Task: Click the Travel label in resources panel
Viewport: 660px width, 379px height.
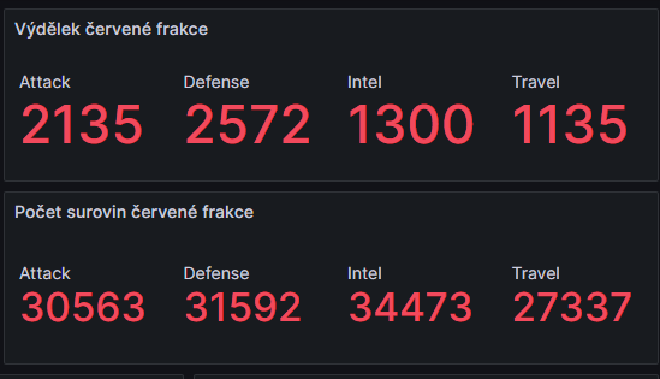Action: (x=536, y=273)
